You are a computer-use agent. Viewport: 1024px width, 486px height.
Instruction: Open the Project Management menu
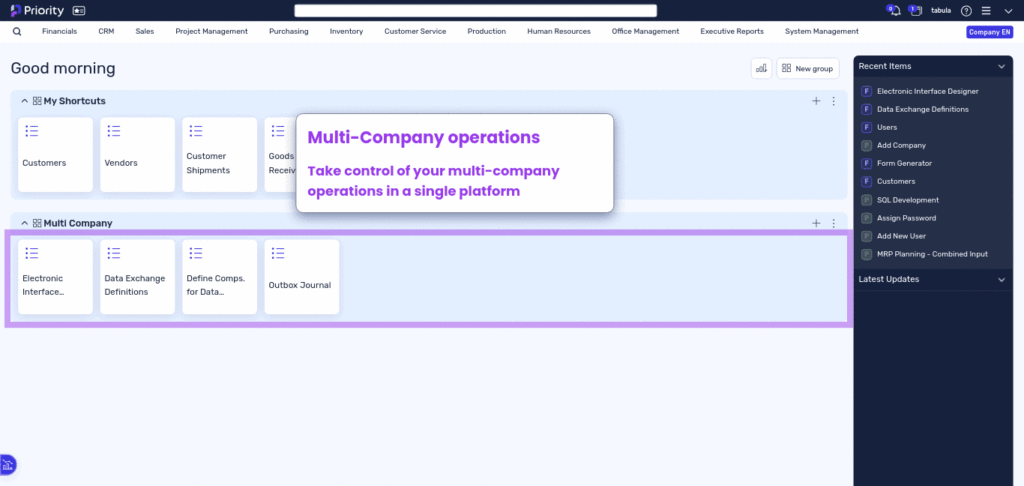212,31
